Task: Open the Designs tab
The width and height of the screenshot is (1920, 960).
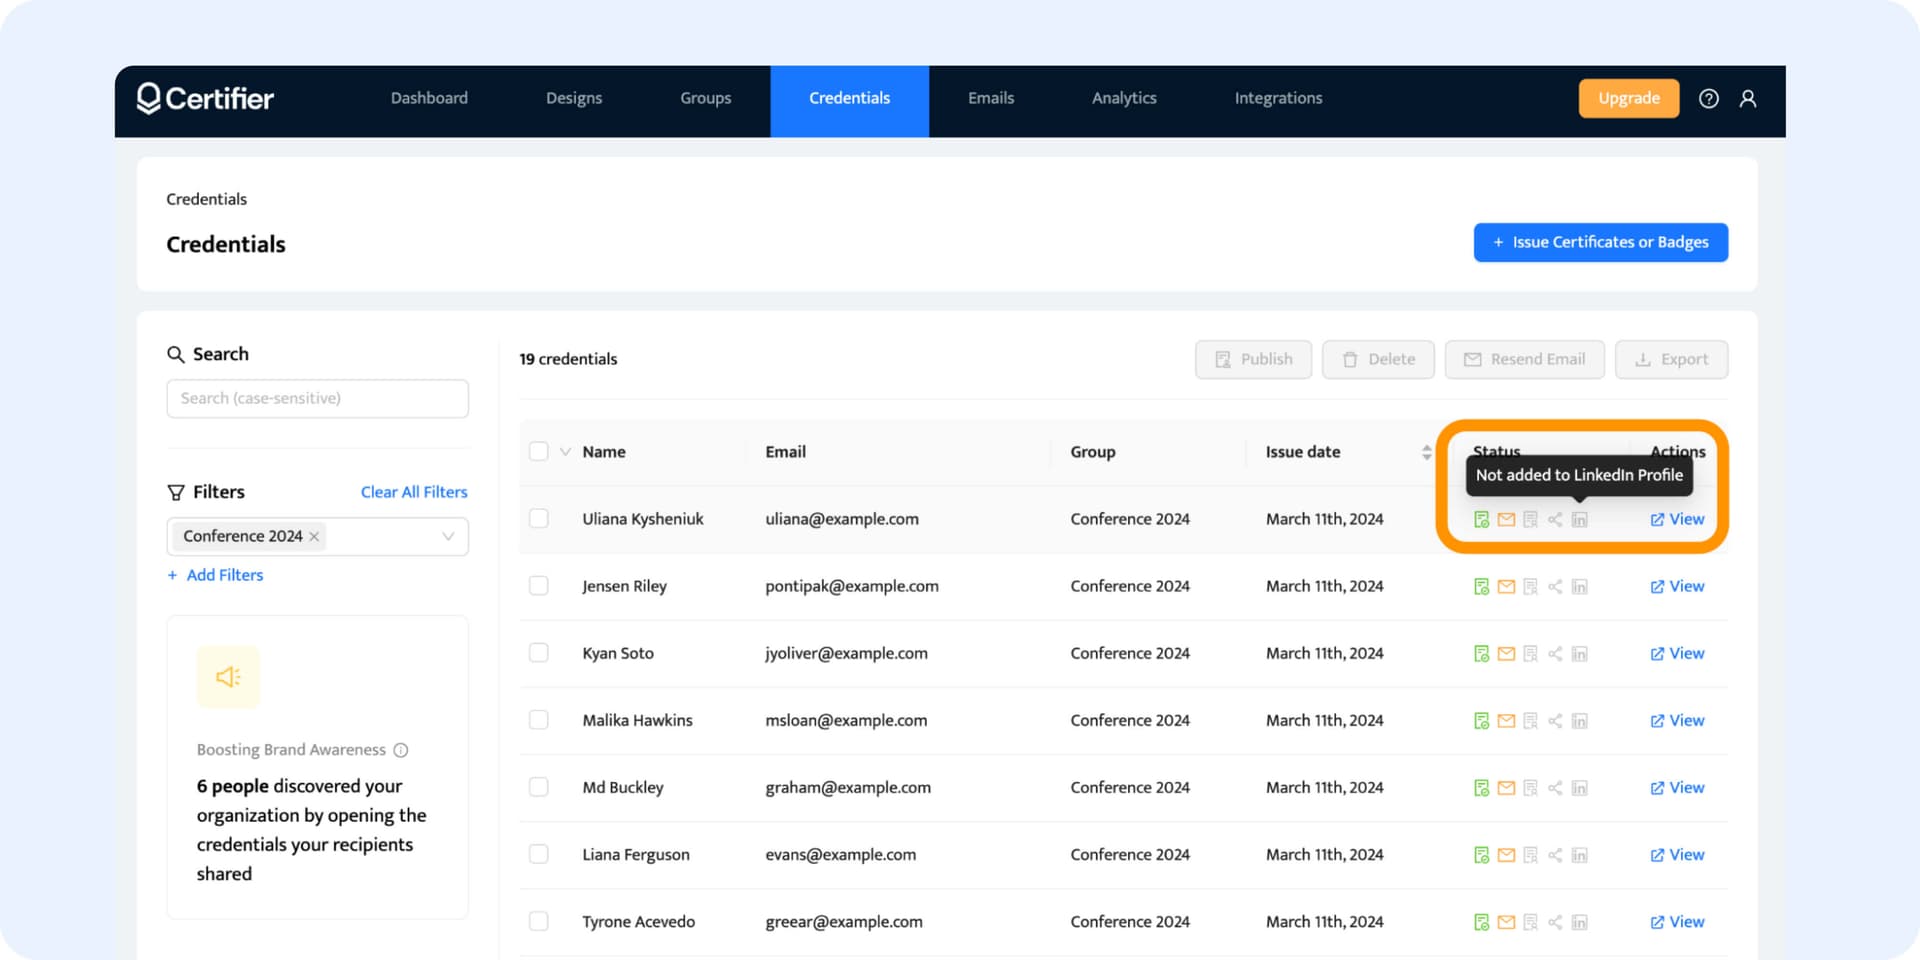Action: pyautogui.click(x=574, y=98)
